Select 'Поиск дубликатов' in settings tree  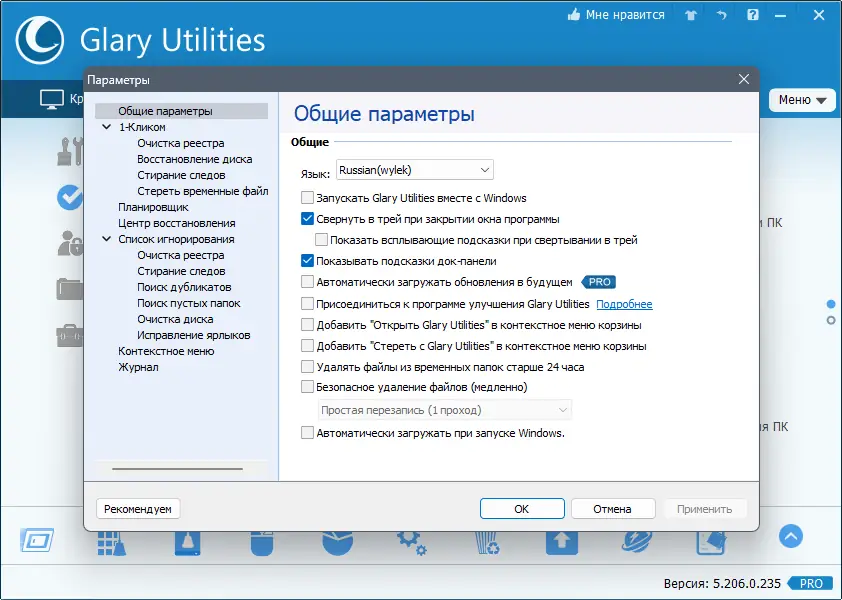pyautogui.click(x=184, y=287)
